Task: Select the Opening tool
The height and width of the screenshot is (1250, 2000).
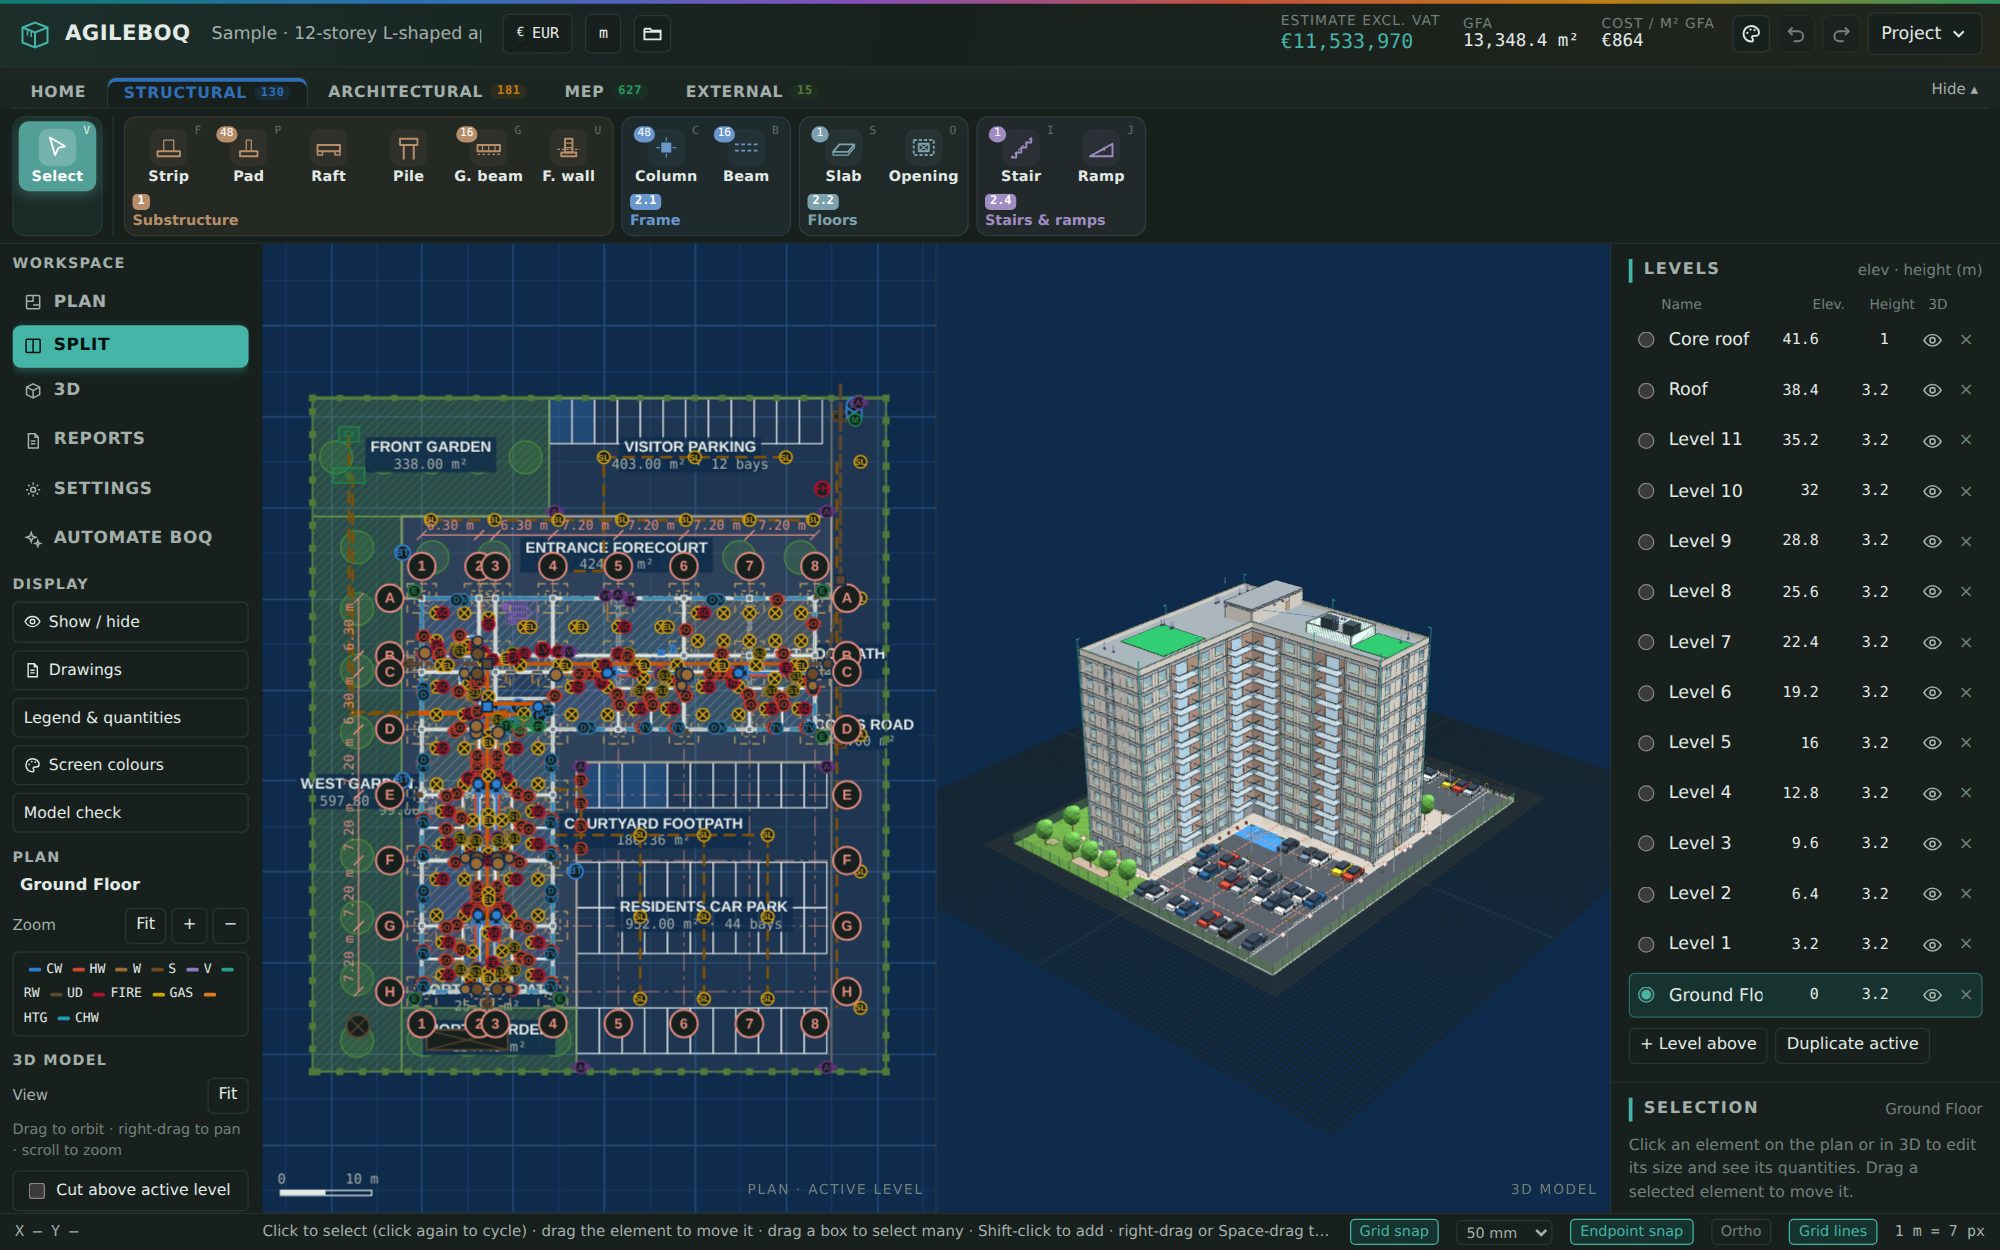Action: point(923,158)
